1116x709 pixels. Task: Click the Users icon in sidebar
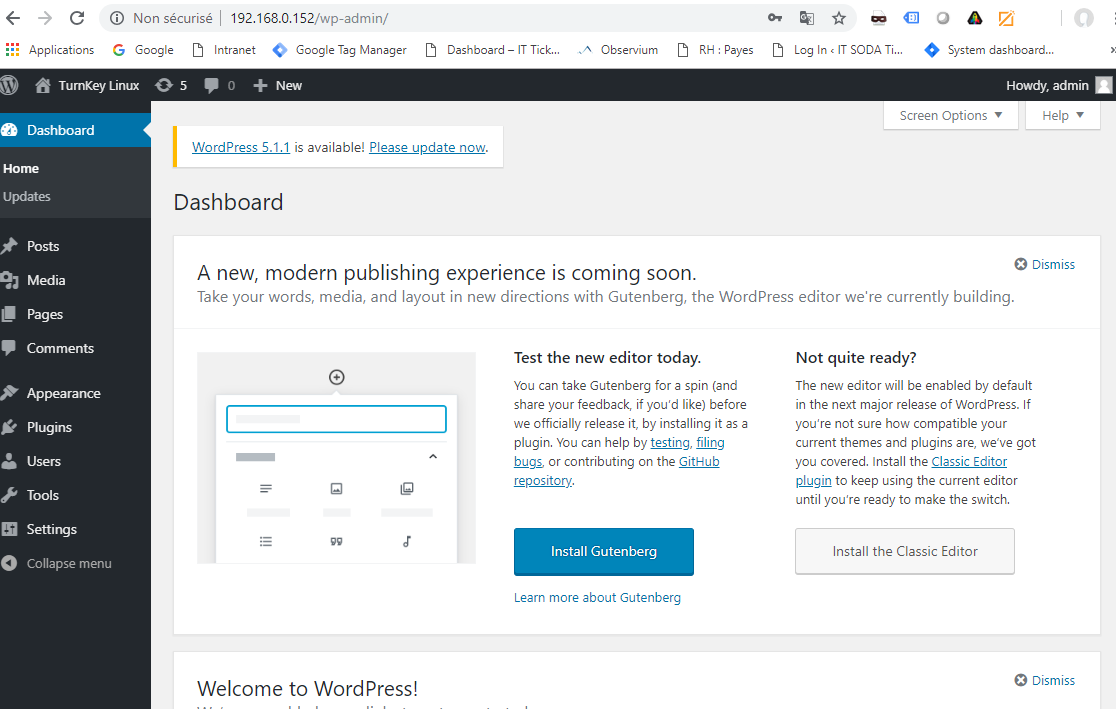click(9, 461)
